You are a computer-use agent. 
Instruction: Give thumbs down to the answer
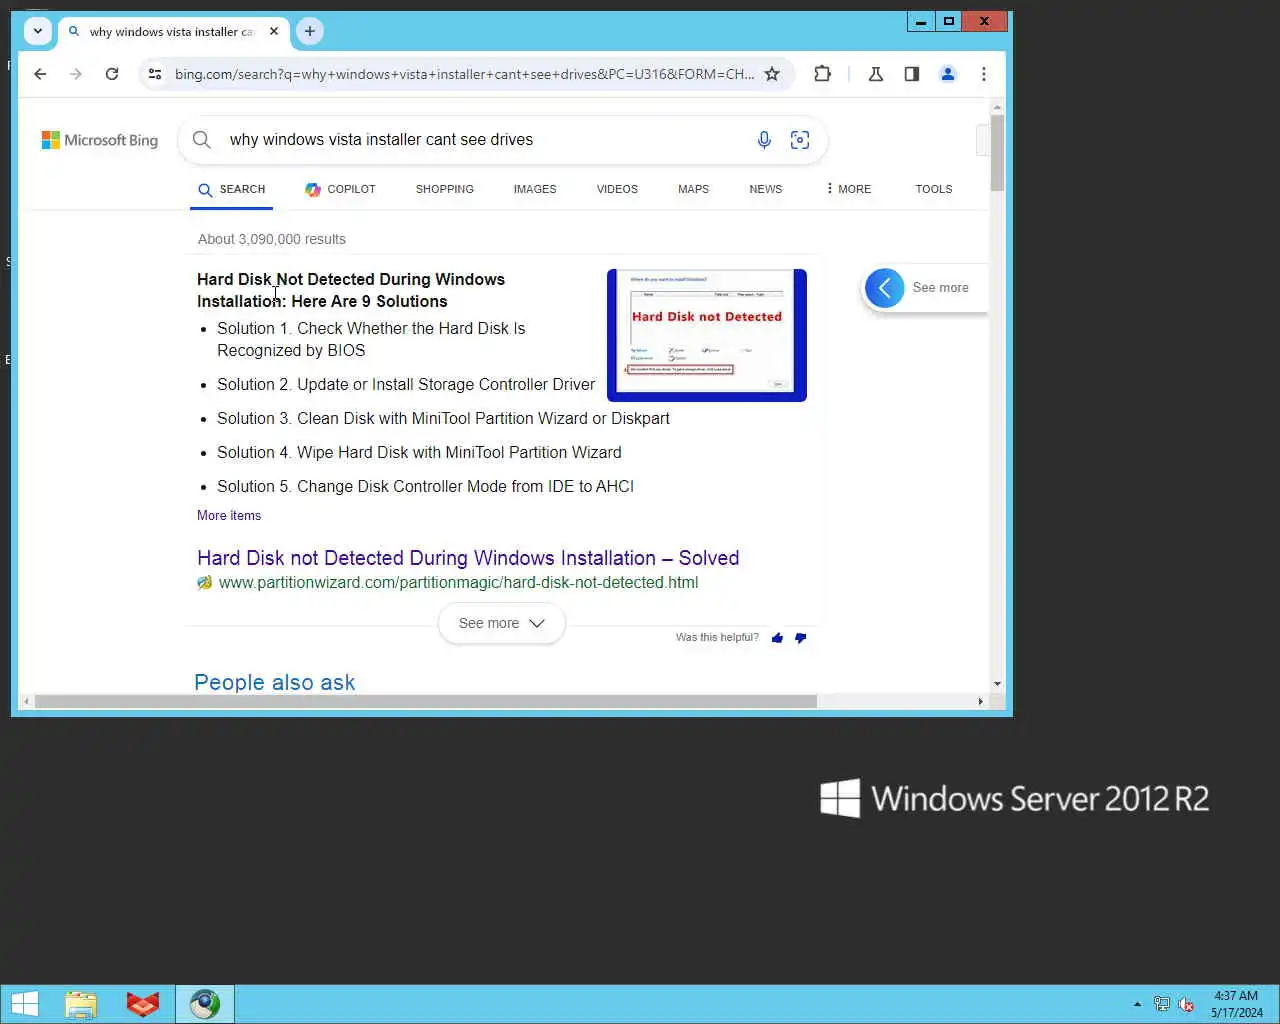click(800, 638)
